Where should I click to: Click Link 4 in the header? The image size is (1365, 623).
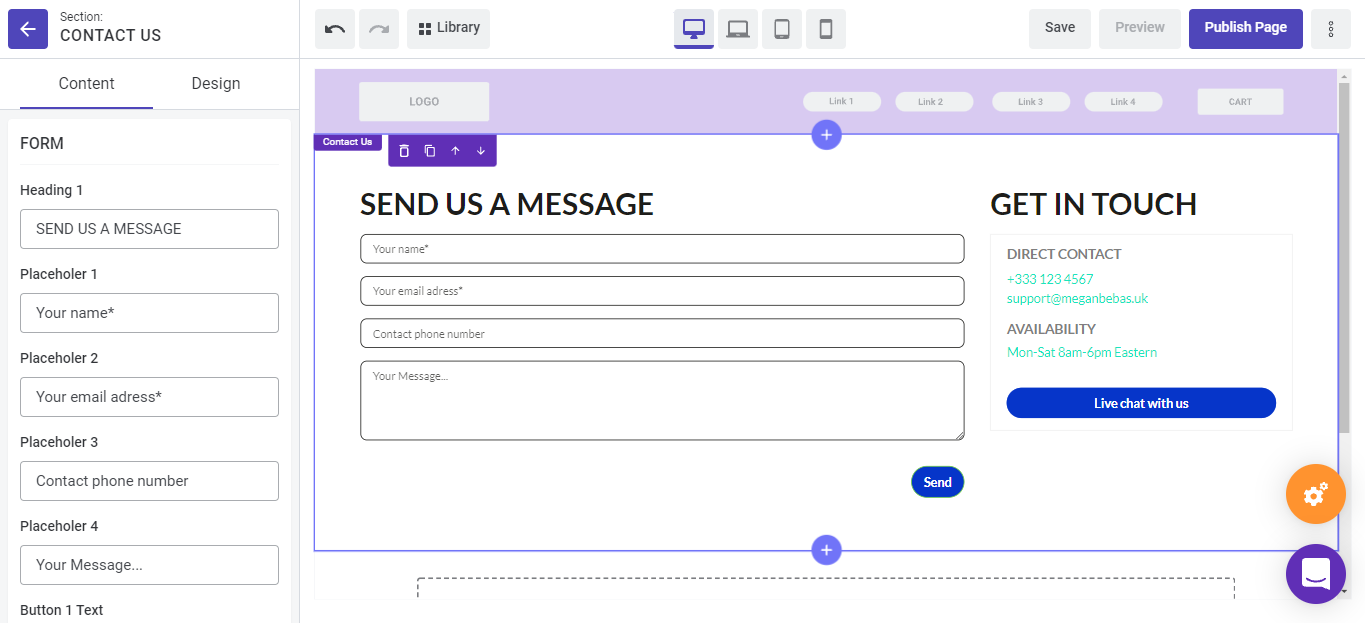tap(1123, 102)
